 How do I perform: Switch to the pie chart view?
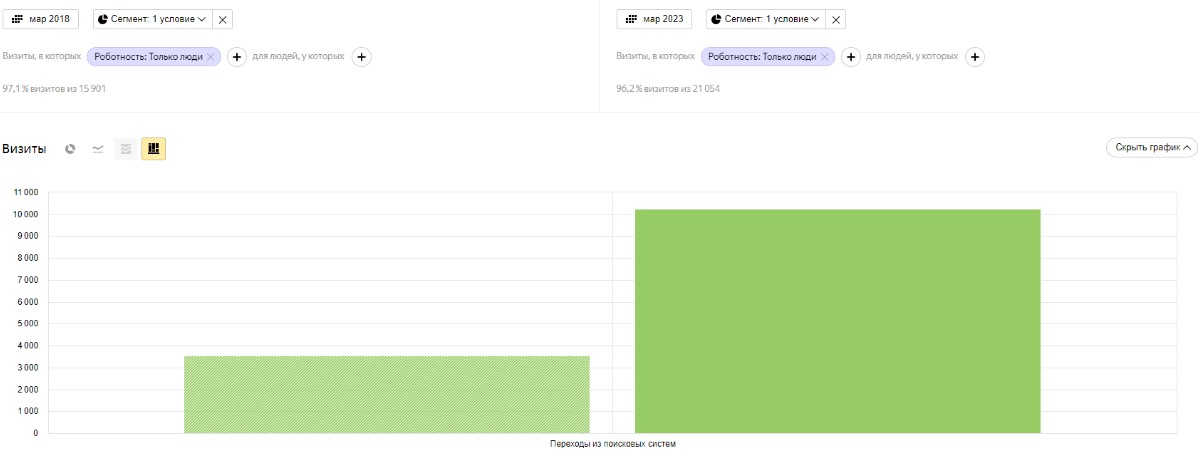pyautogui.click(x=70, y=149)
